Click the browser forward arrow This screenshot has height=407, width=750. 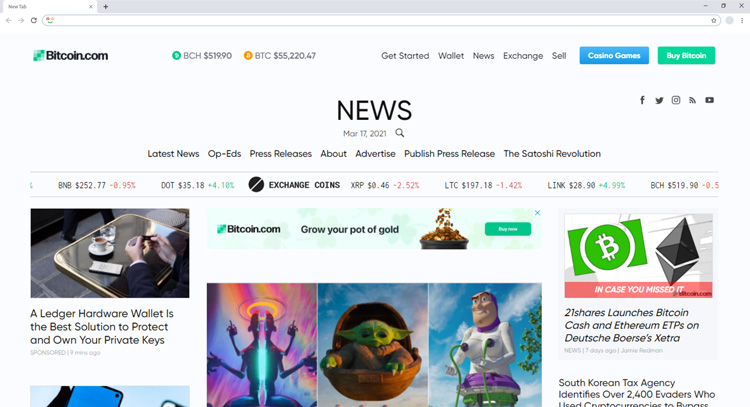pos(21,20)
